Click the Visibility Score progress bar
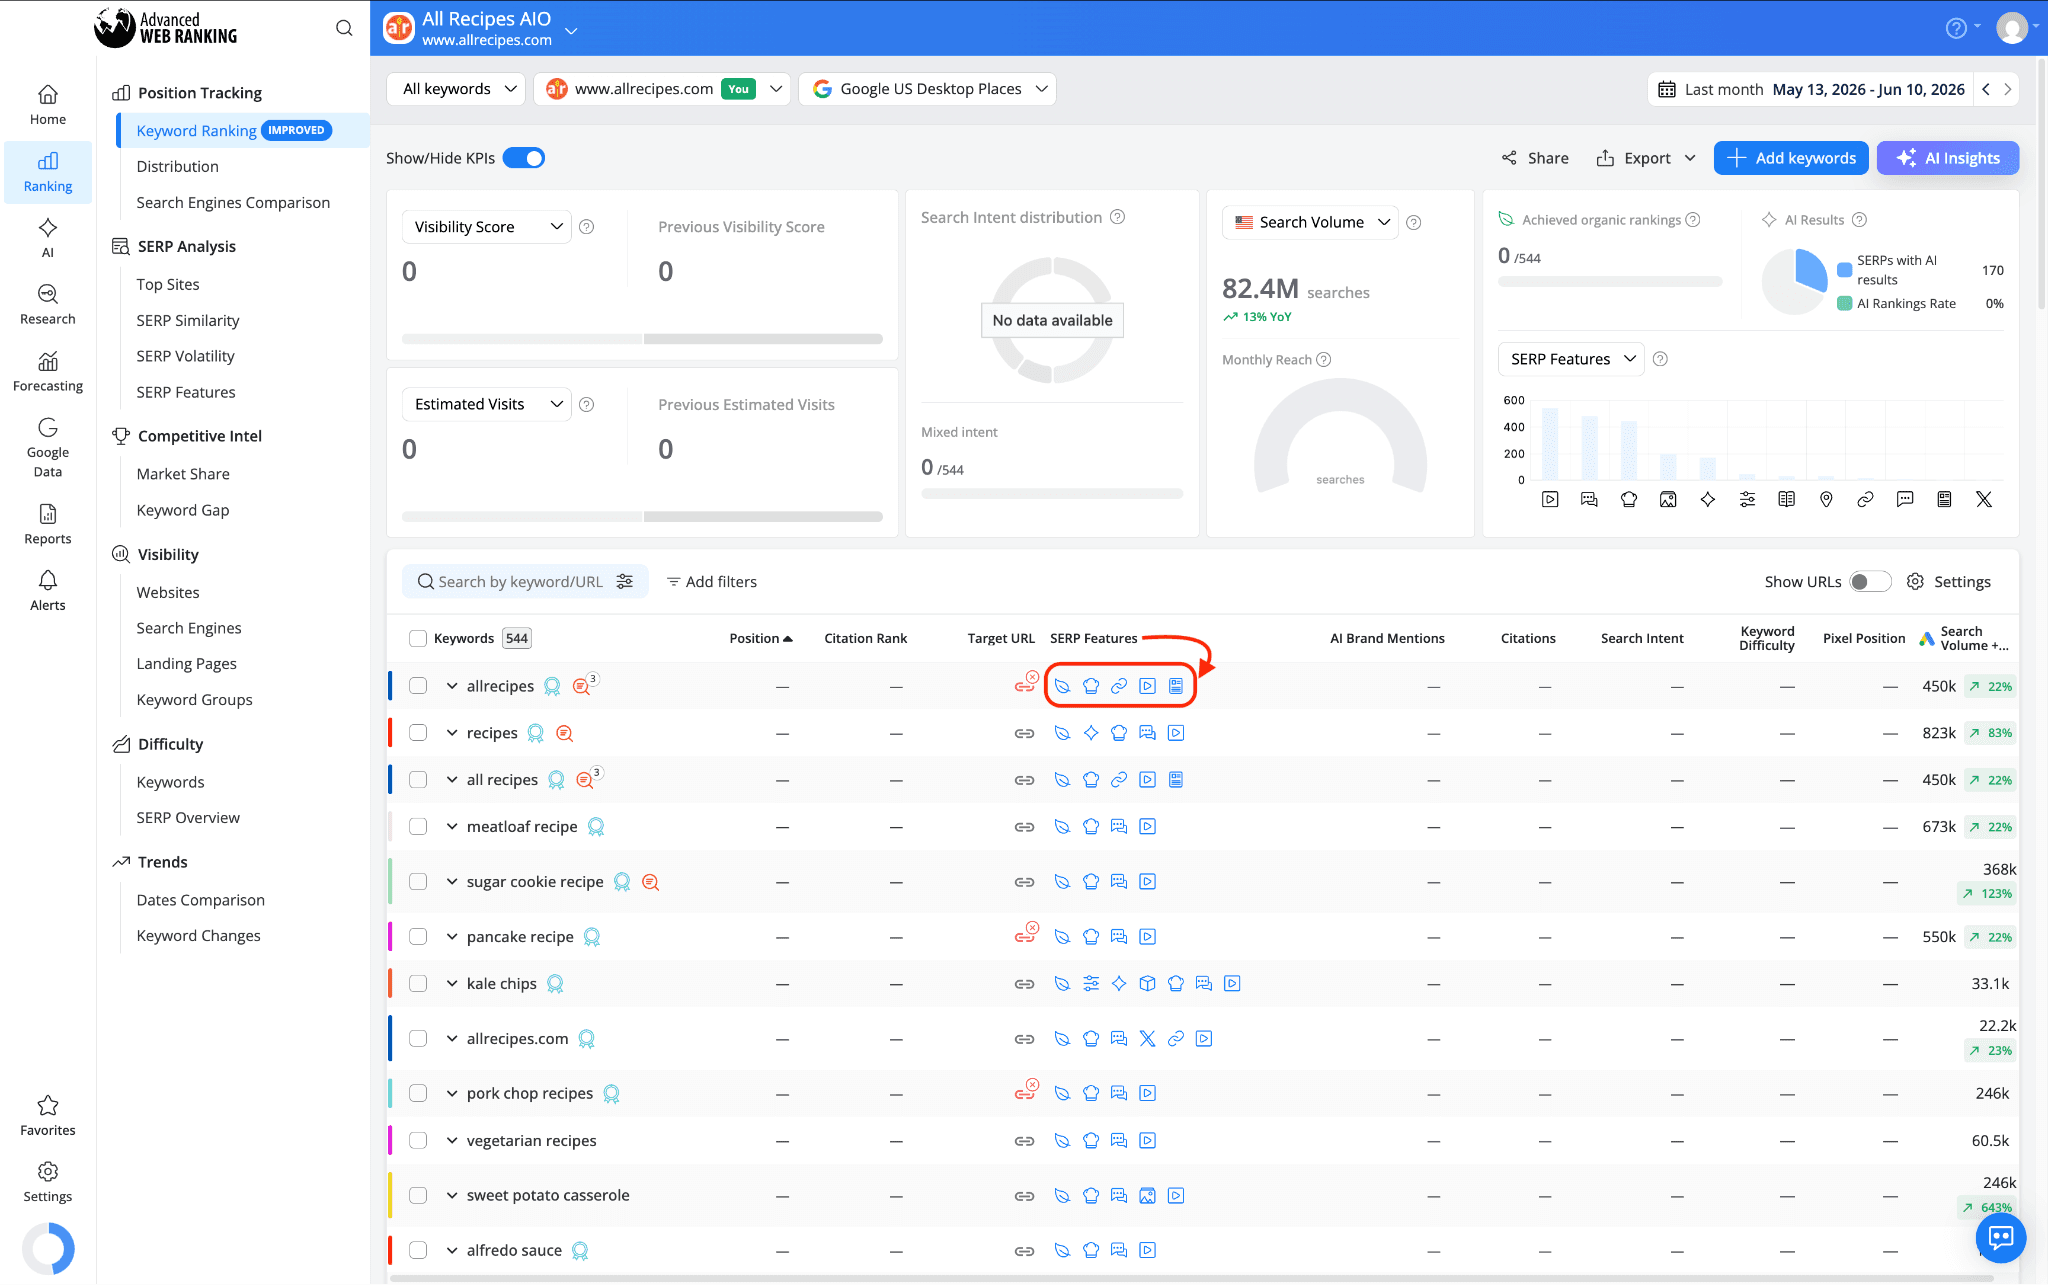Viewport: 2048px width, 1285px height. click(642, 339)
